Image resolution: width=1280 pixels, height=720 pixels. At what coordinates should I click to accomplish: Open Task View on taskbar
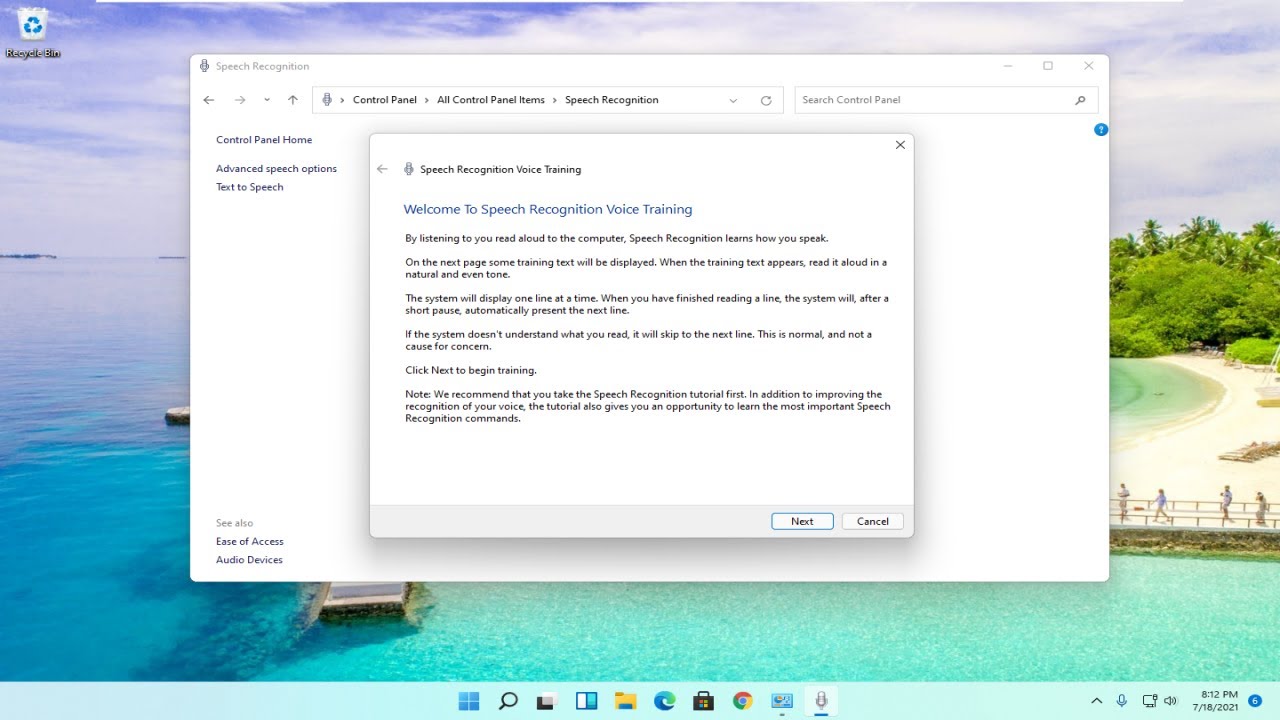pyautogui.click(x=547, y=701)
